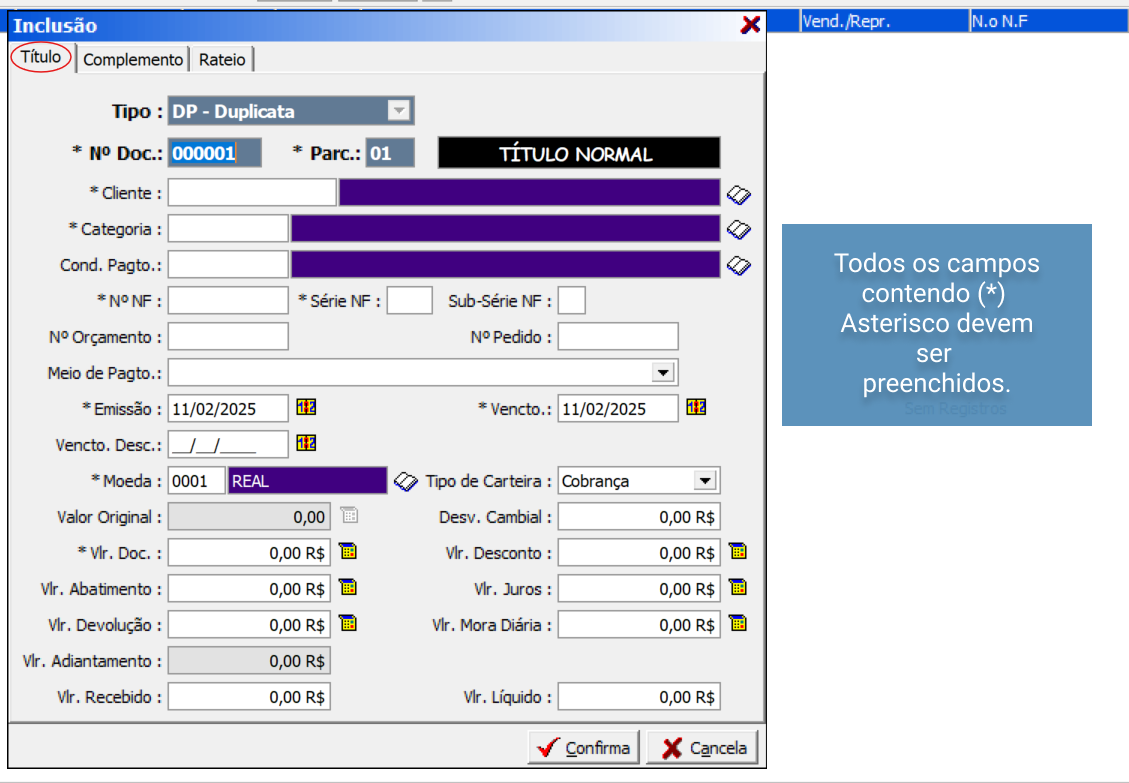Viewport: 1129px width, 783px height.
Task: Open calculator for Vlr. Doc. field
Action: [x=348, y=551]
